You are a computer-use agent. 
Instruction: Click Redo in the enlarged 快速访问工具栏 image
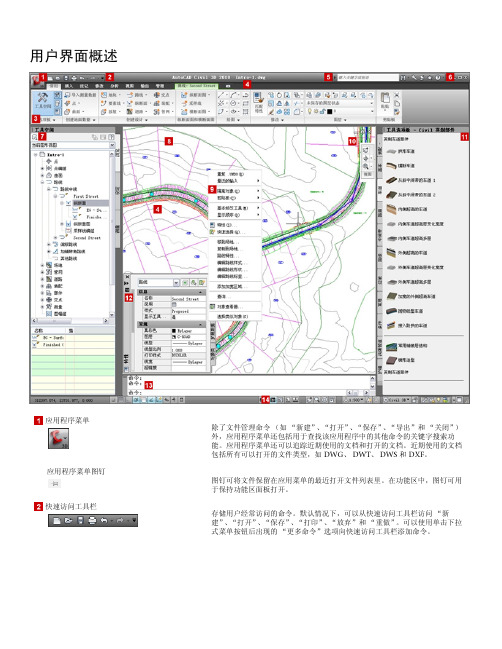(120, 520)
